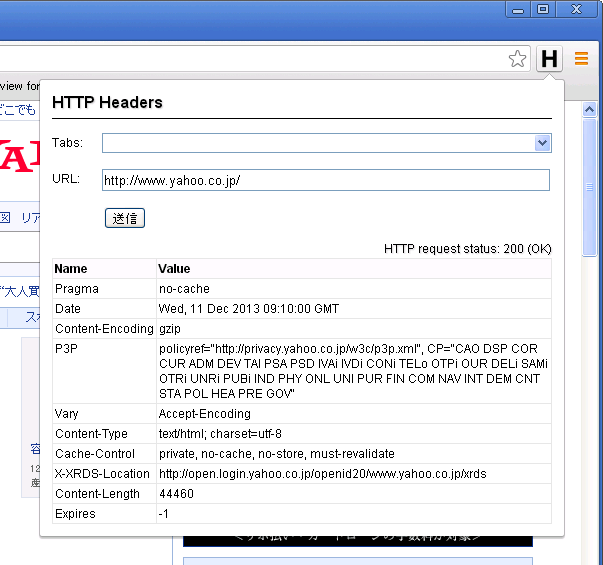Submit the URL with the 送信 button
603x565 pixels.
point(125,218)
